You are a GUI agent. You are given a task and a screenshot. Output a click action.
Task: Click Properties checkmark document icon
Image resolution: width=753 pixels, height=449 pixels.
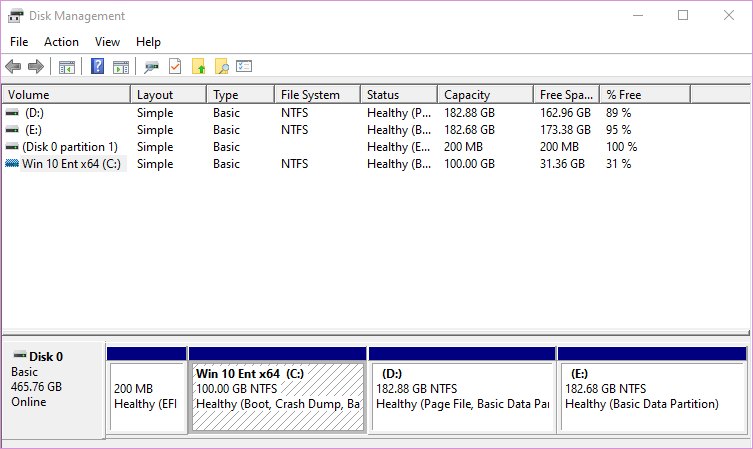(x=175, y=66)
